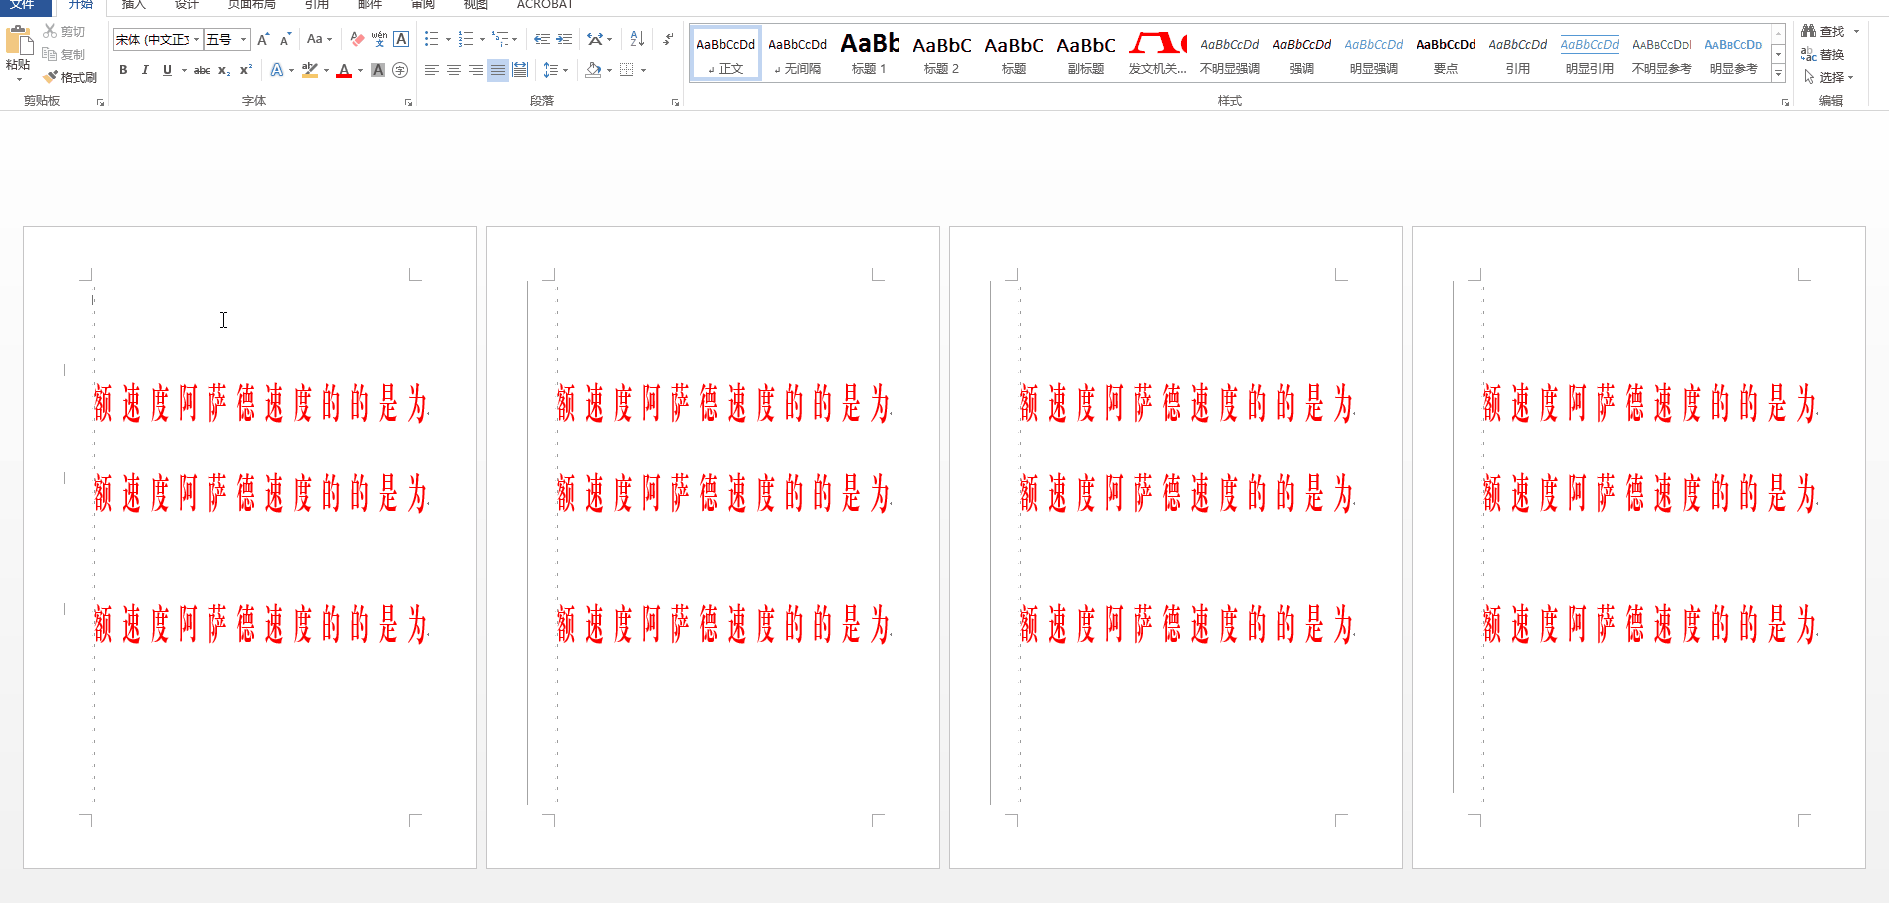
Task: Expand the styles gallery with the More arrow
Action: (1778, 74)
